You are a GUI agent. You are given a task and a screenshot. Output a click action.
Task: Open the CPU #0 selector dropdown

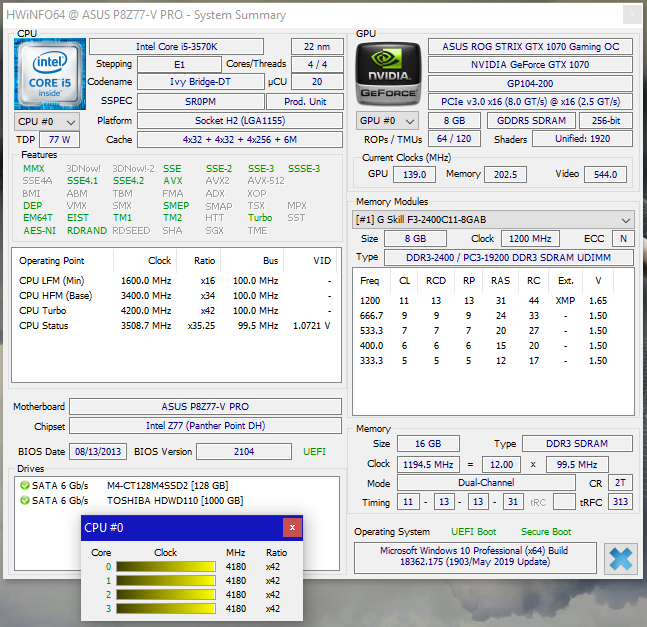tap(47, 122)
